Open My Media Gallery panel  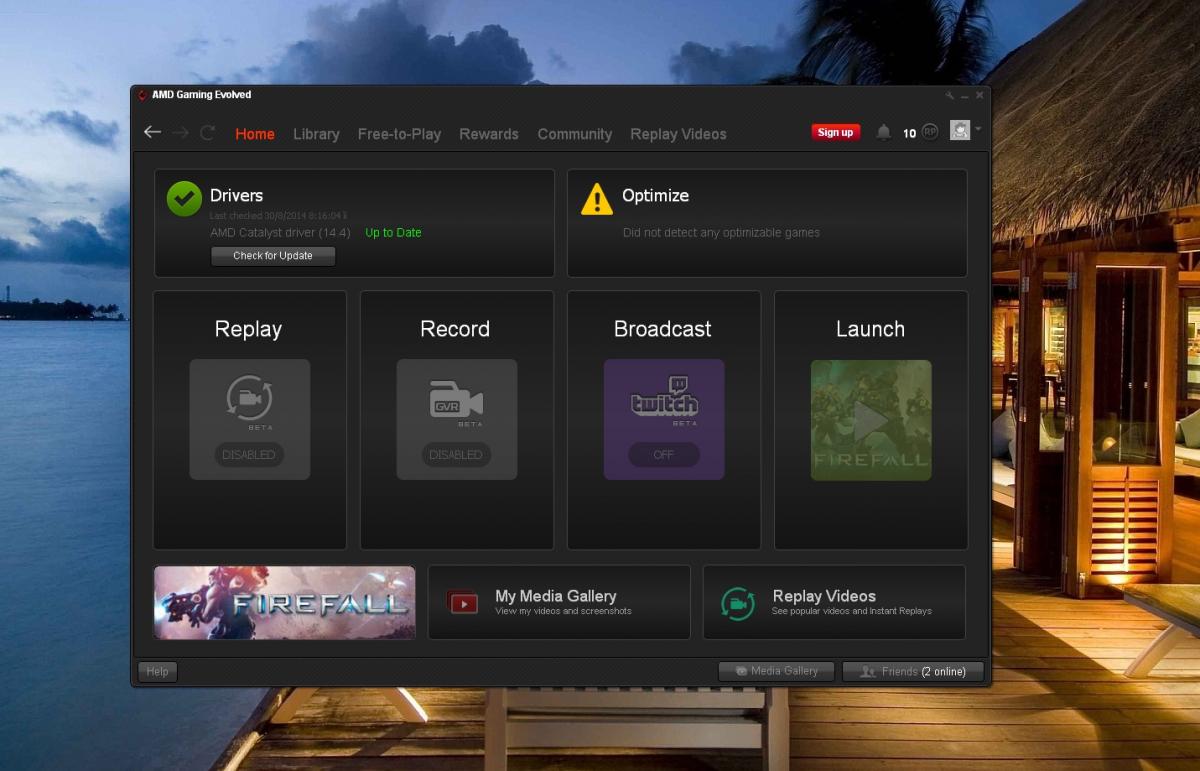(559, 602)
